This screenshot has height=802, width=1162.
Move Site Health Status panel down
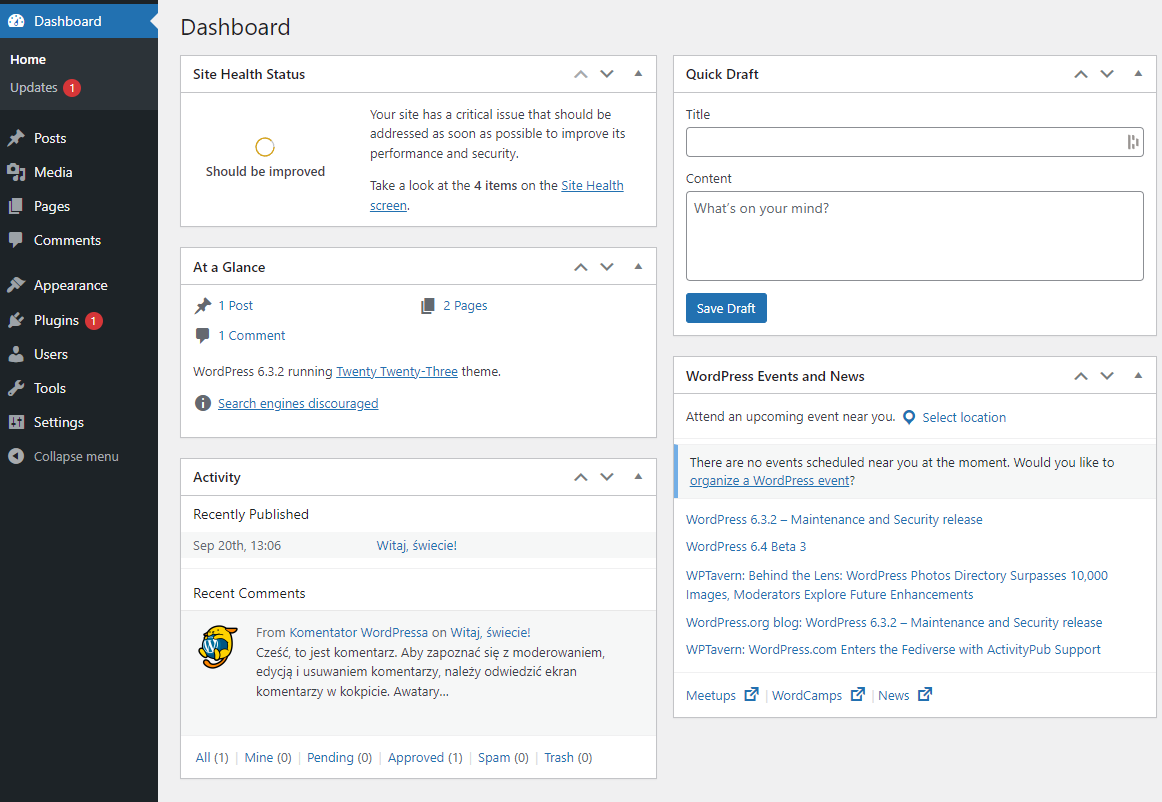click(607, 74)
